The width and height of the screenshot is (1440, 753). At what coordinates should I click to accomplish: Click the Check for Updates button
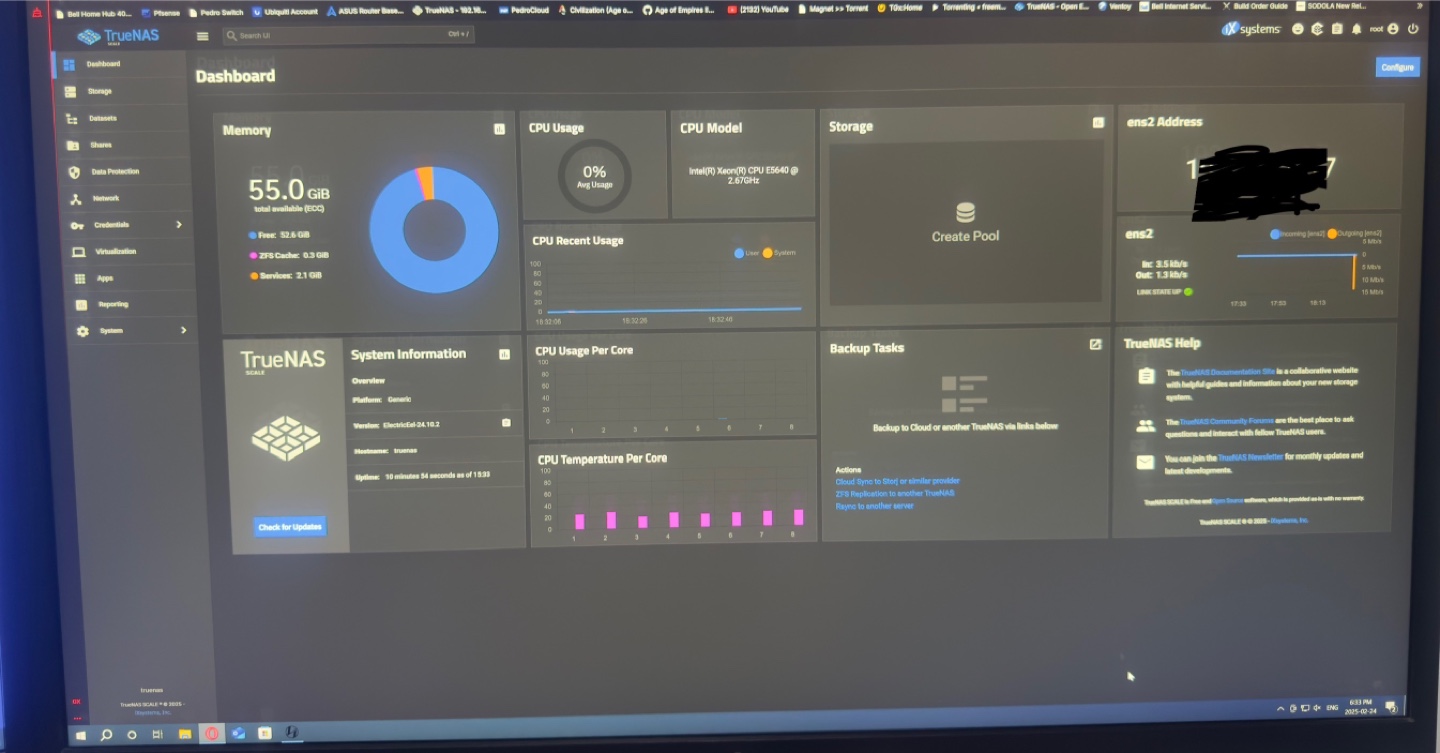pos(290,527)
